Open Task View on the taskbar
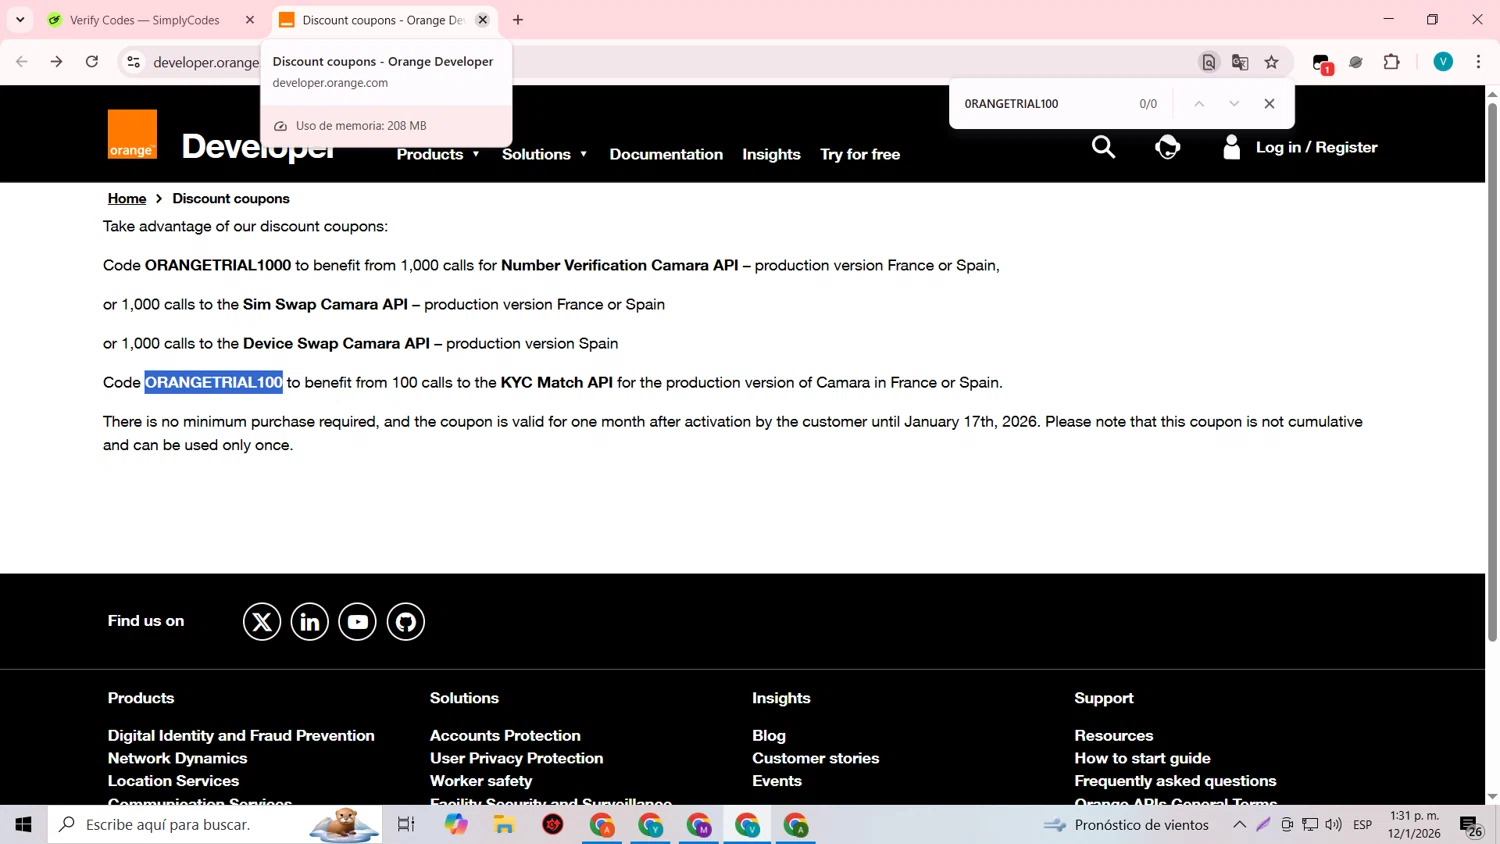This screenshot has width=1500, height=844. (406, 825)
